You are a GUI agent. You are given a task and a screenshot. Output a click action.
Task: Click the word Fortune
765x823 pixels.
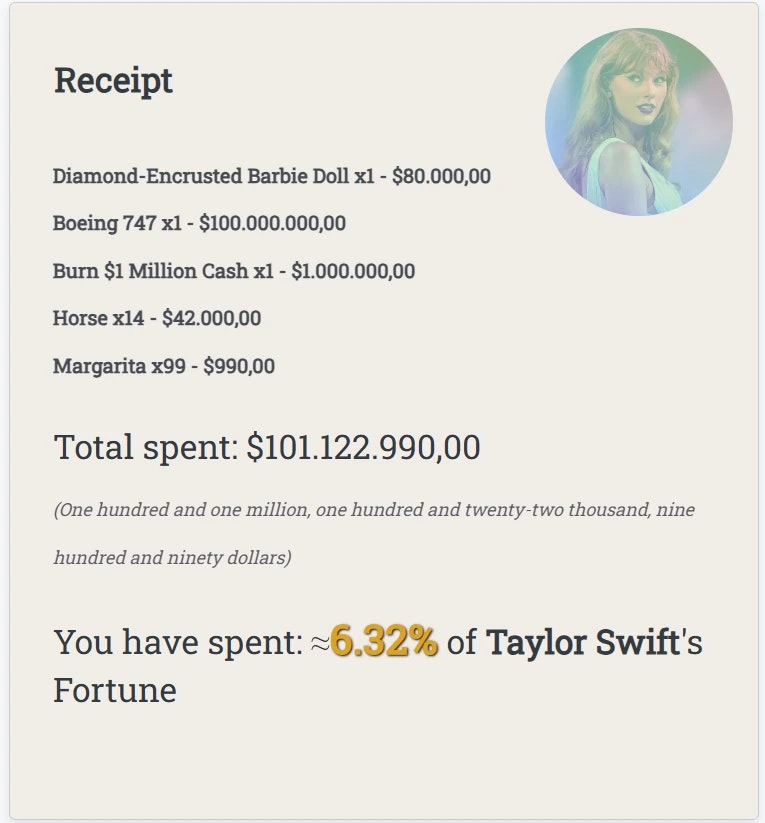click(115, 690)
